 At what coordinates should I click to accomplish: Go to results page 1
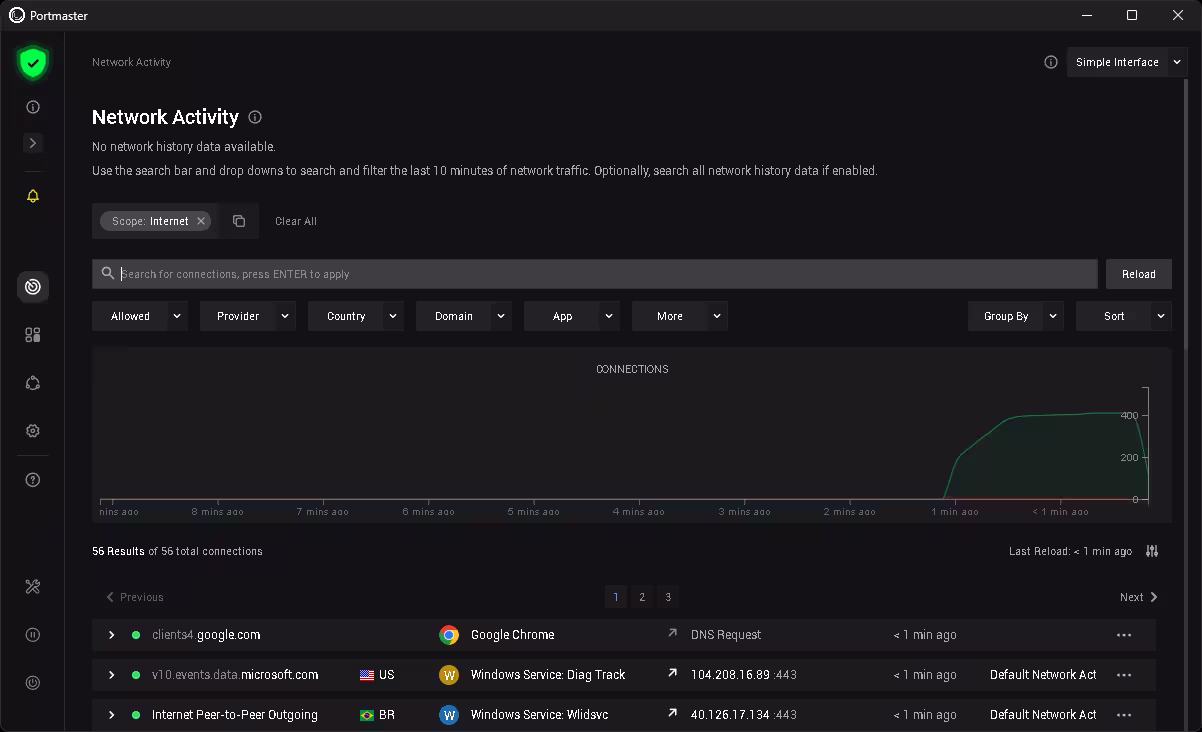tap(616, 597)
